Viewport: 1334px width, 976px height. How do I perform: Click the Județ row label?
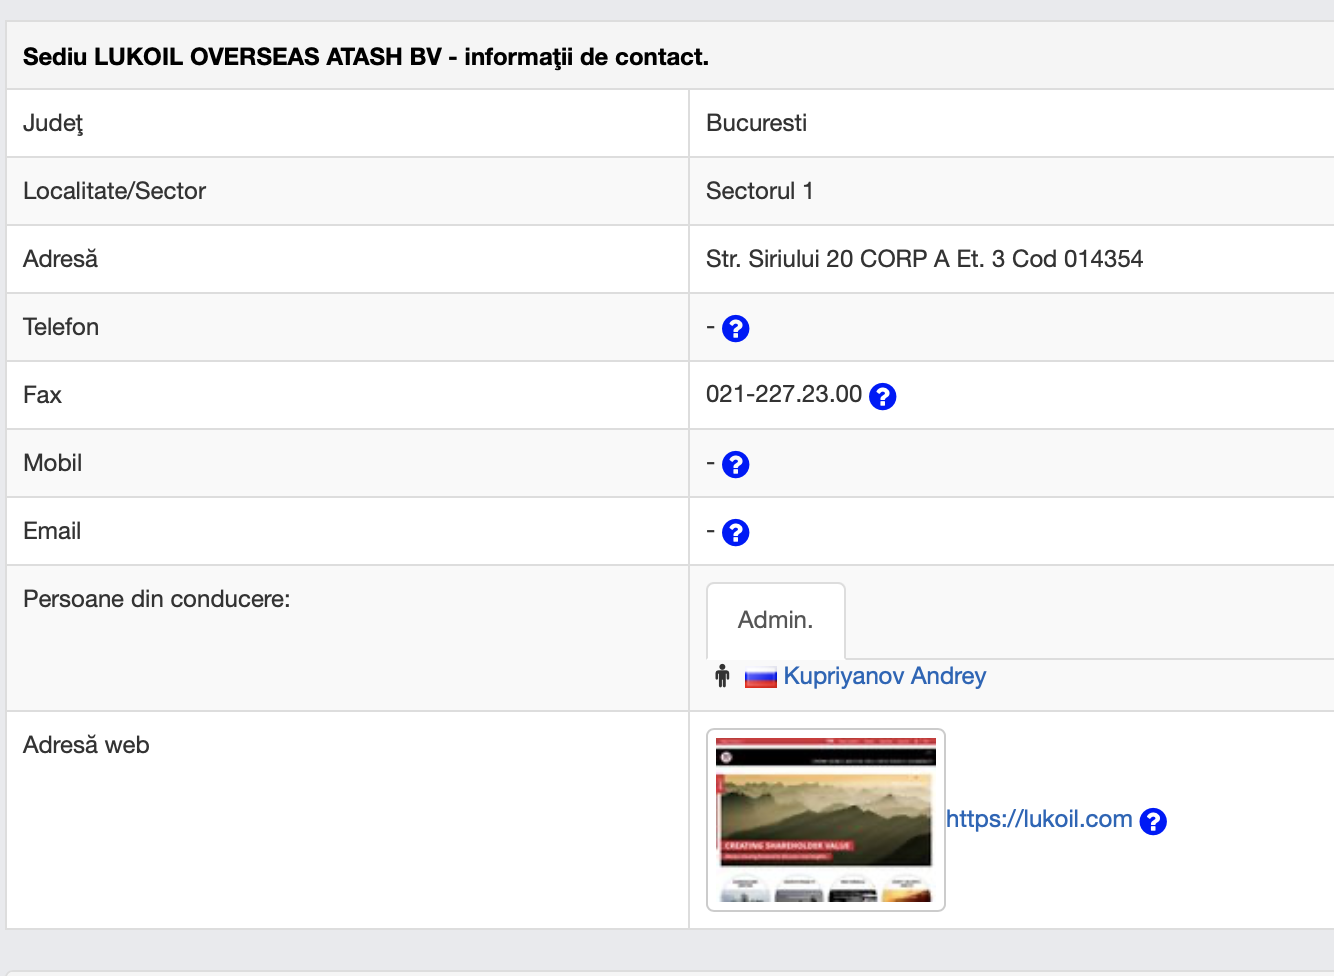click(53, 123)
